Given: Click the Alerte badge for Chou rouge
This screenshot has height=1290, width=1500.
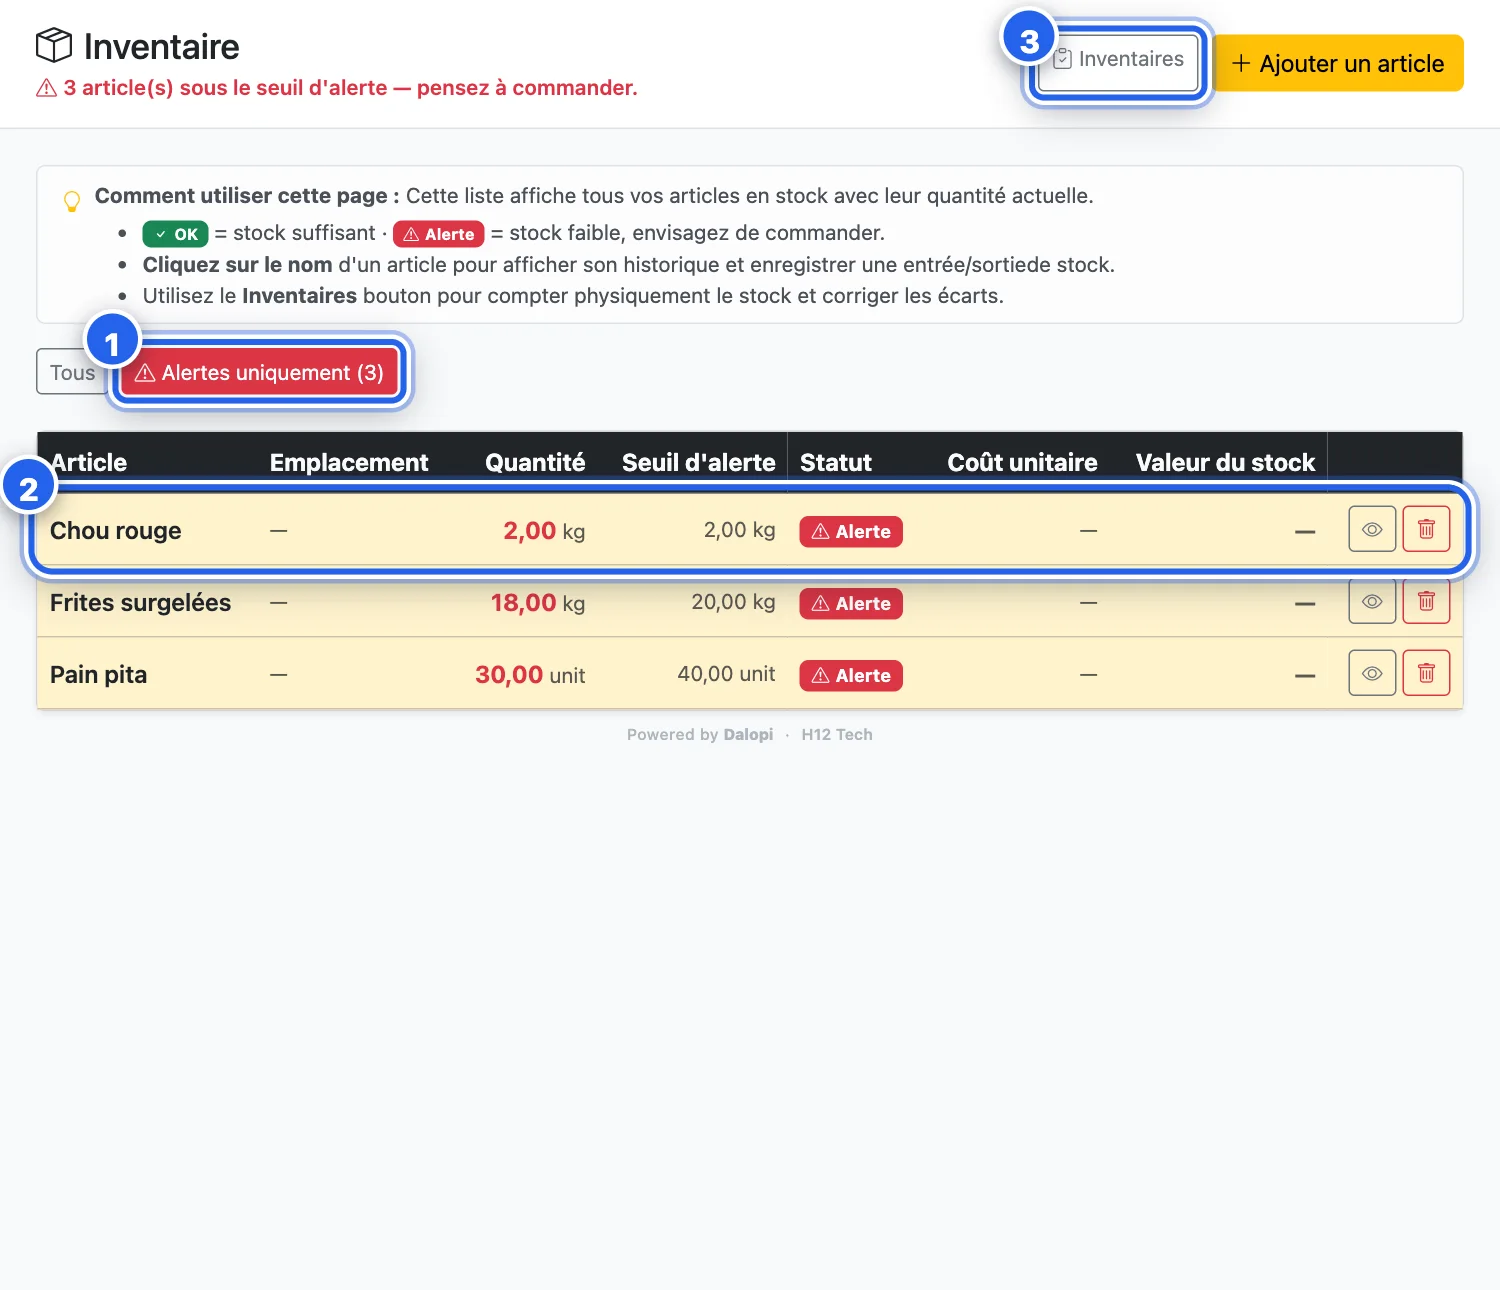Looking at the screenshot, I should 851,531.
